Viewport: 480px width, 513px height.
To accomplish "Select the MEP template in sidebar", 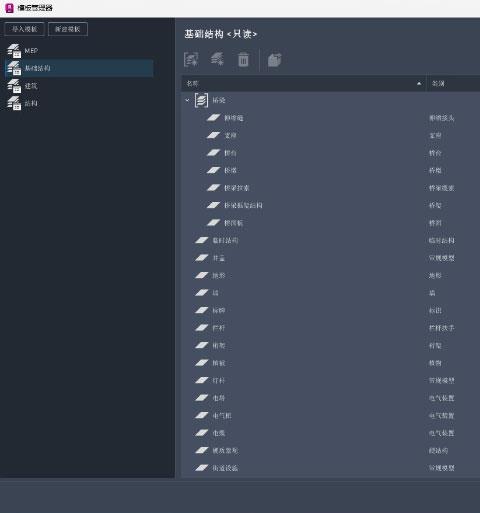I will 79,51.
